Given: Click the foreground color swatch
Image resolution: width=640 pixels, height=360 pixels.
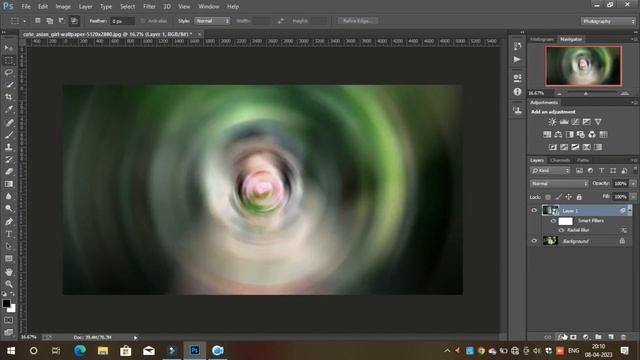Looking at the screenshot, I should 6,303.
